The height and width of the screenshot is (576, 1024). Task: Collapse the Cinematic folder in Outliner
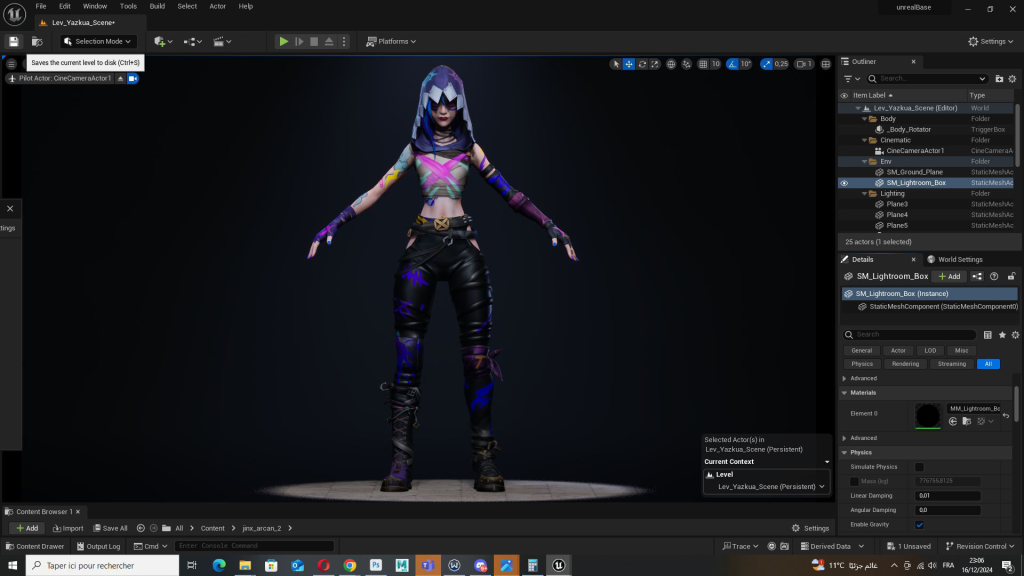865,140
